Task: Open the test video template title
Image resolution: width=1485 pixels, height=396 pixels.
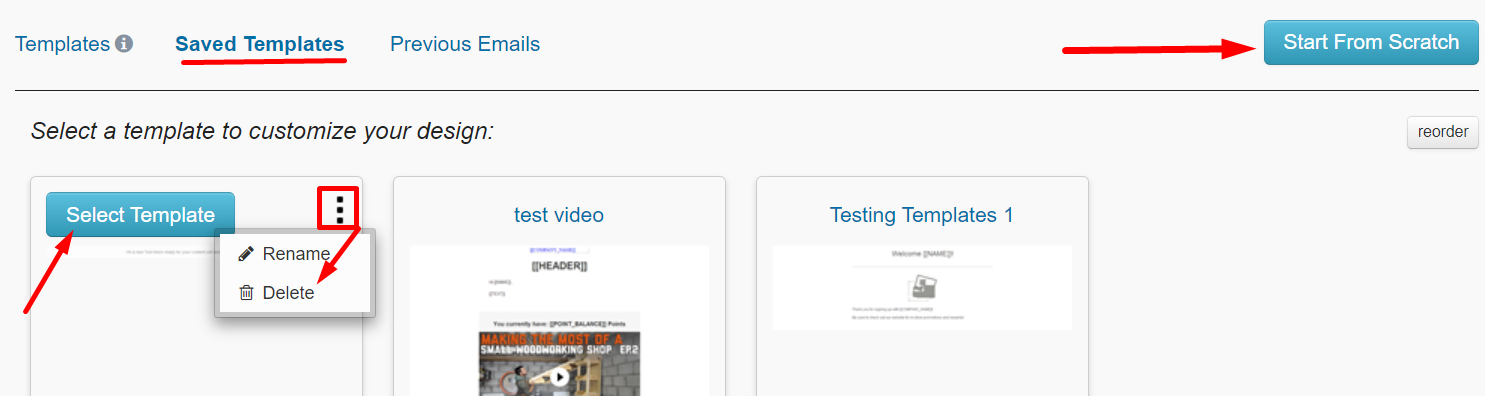Action: click(x=559, y=215)
